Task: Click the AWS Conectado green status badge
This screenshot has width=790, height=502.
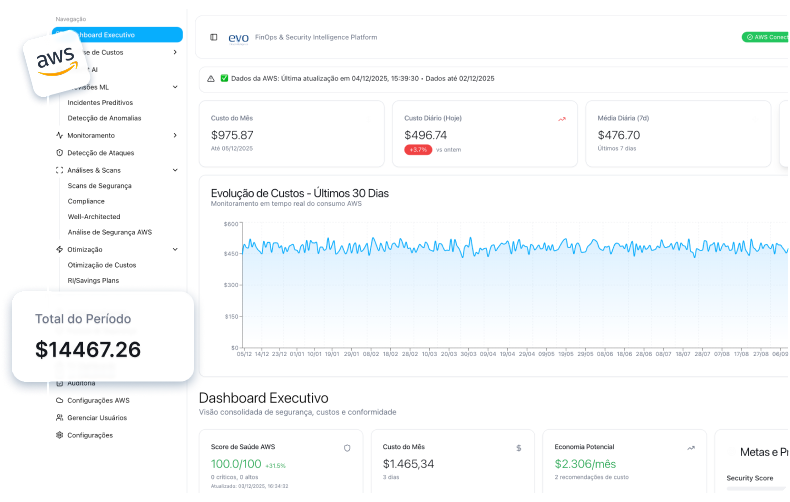Action: tap(766, 37)
